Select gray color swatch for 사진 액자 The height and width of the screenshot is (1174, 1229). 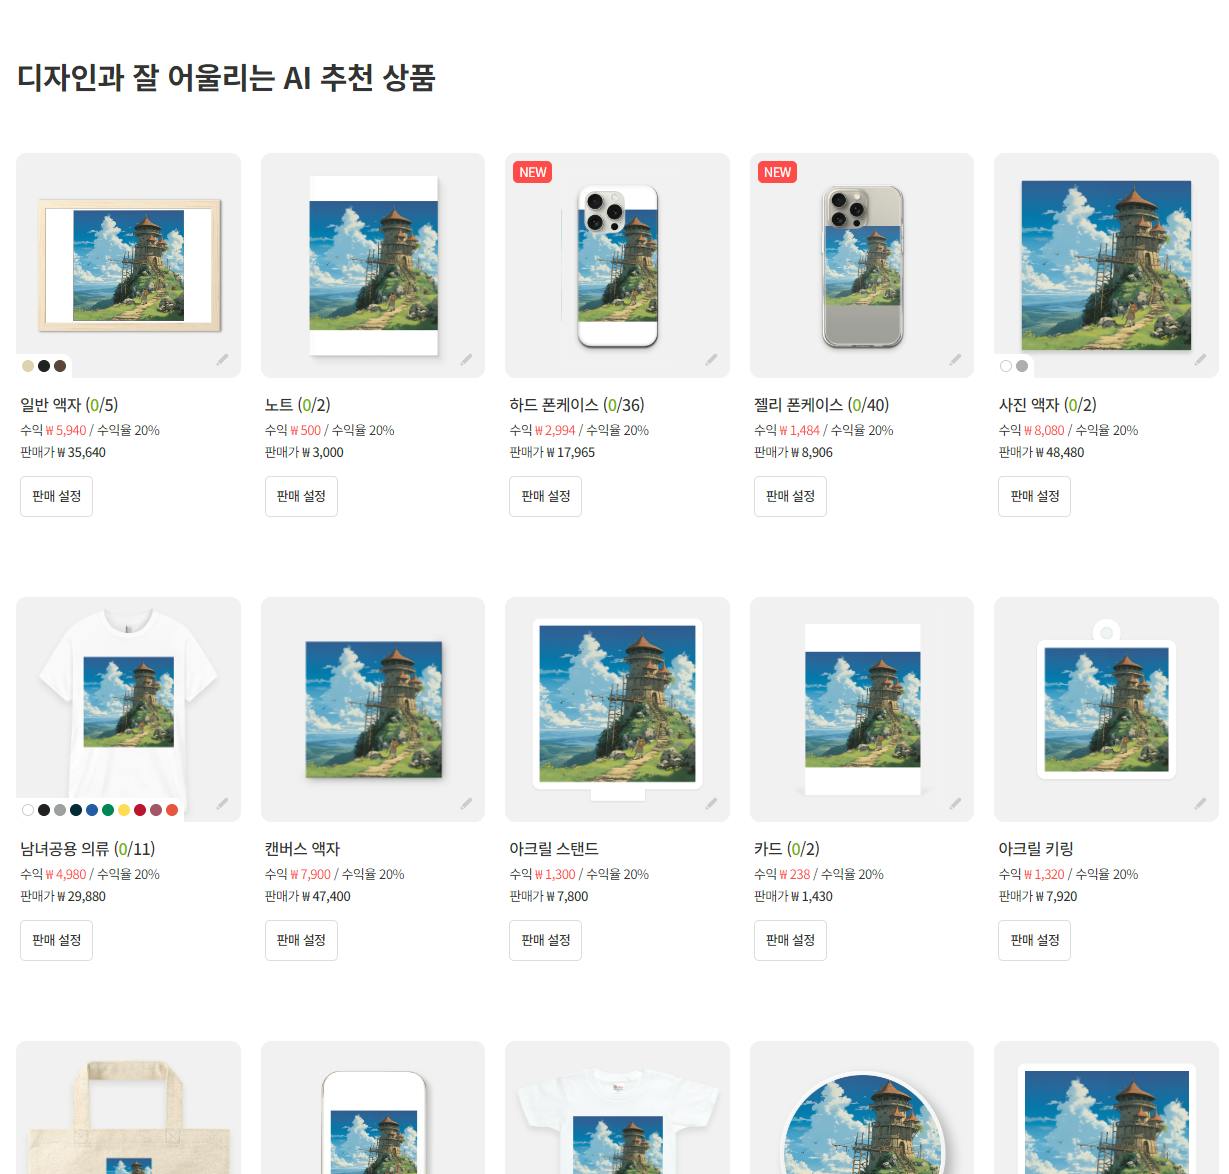click(x=1022, y=366)
